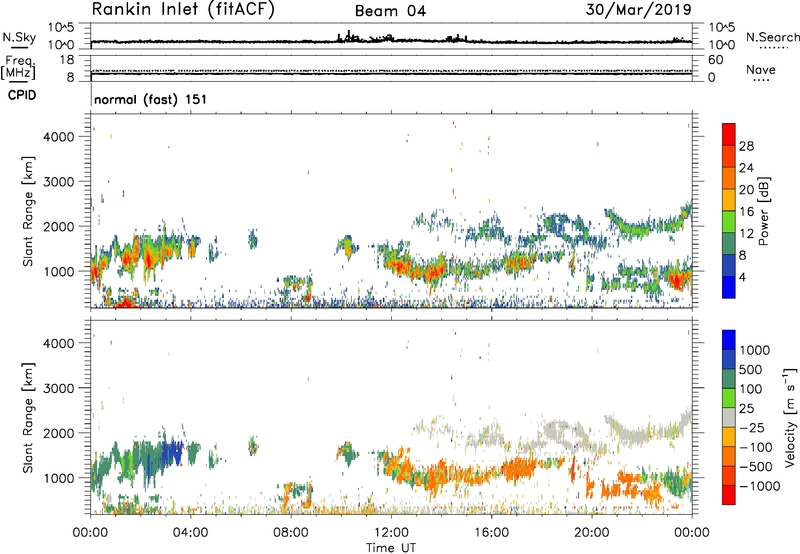Click the '-1000' tick on Velocity colorbar
Image resolution: width=800 pixels, height=554 pixels.
click(x=760, y=486)
